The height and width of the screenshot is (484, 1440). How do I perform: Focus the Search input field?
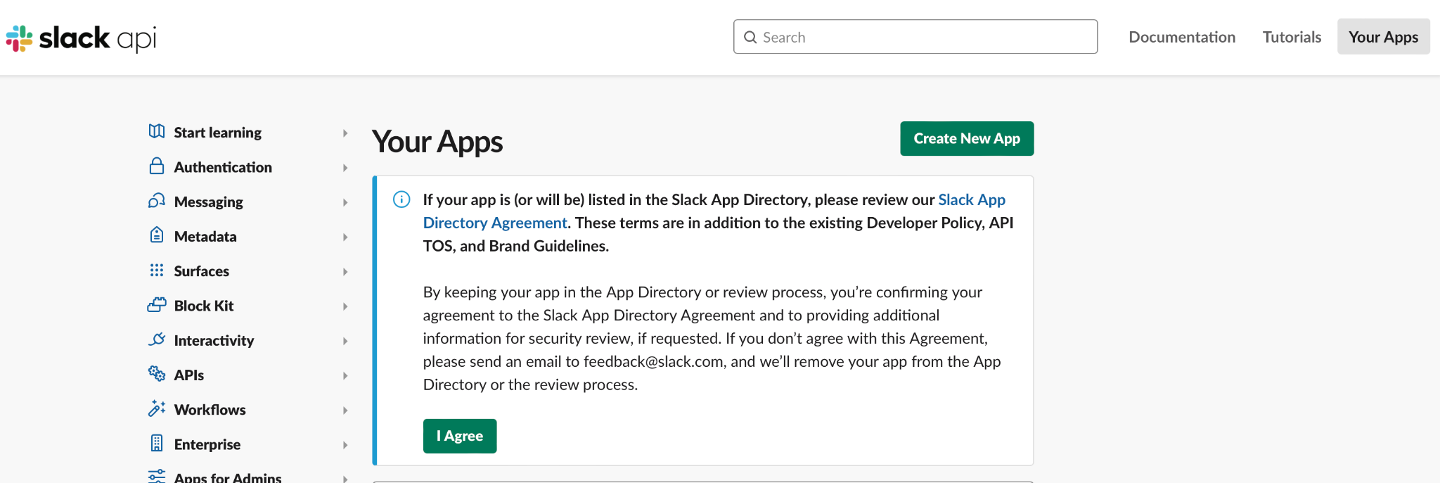coord(915,37)
